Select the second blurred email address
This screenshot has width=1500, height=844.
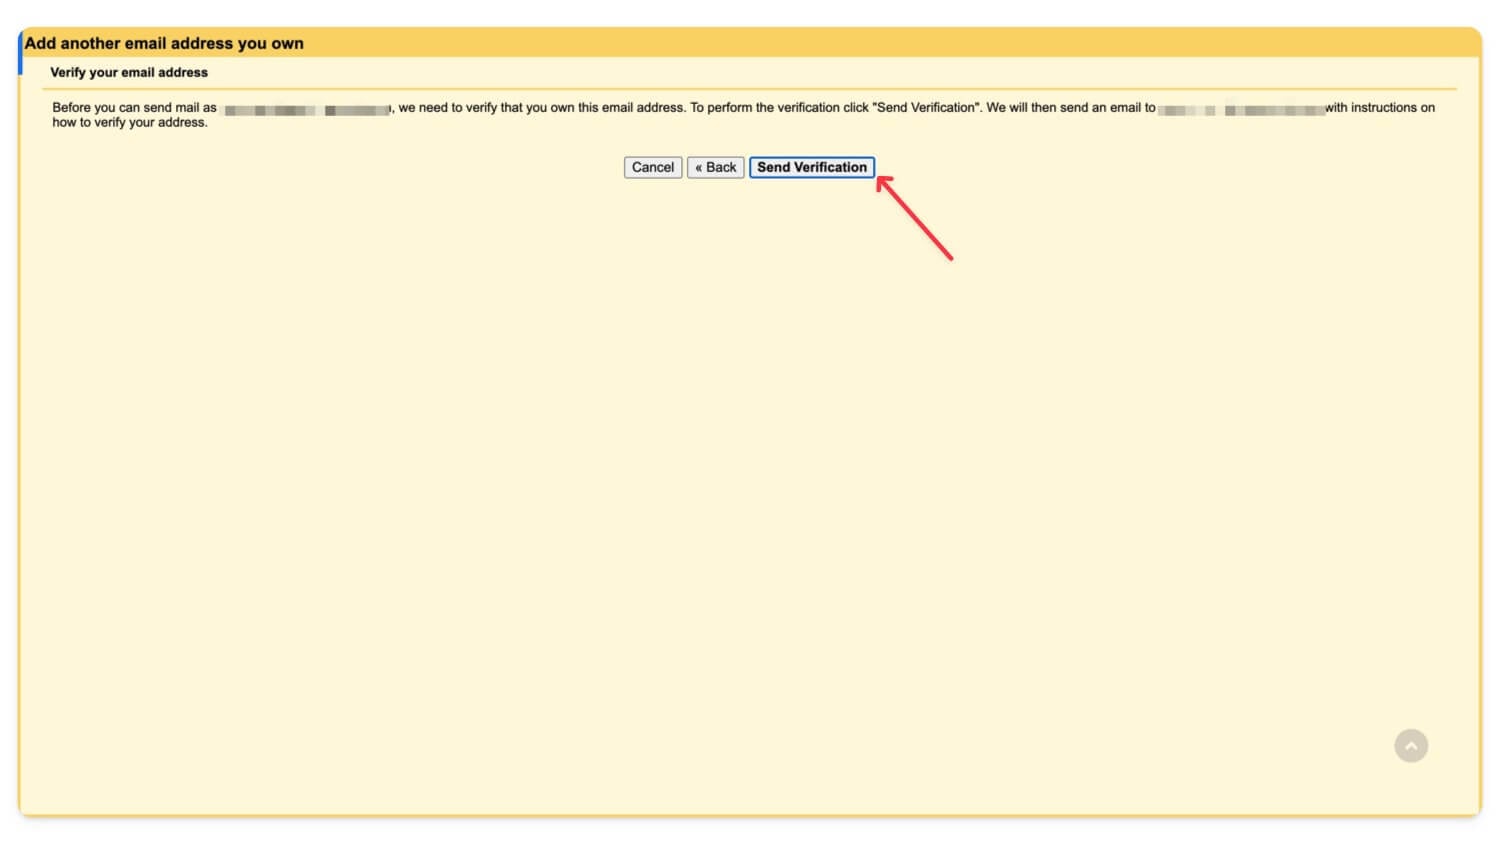[x=1240, y=109]
